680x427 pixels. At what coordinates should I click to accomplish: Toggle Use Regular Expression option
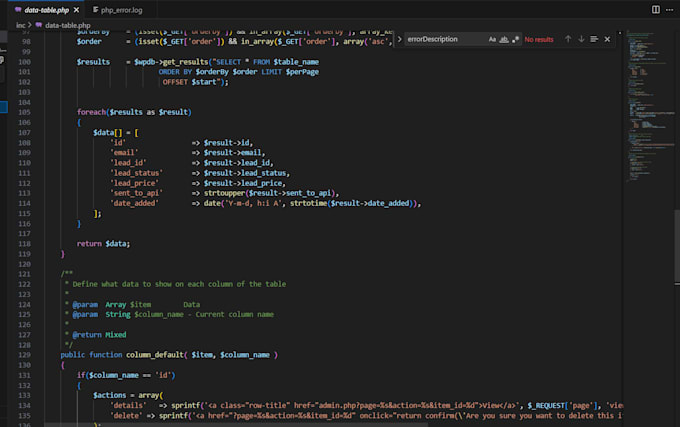[x=515, y=39]
